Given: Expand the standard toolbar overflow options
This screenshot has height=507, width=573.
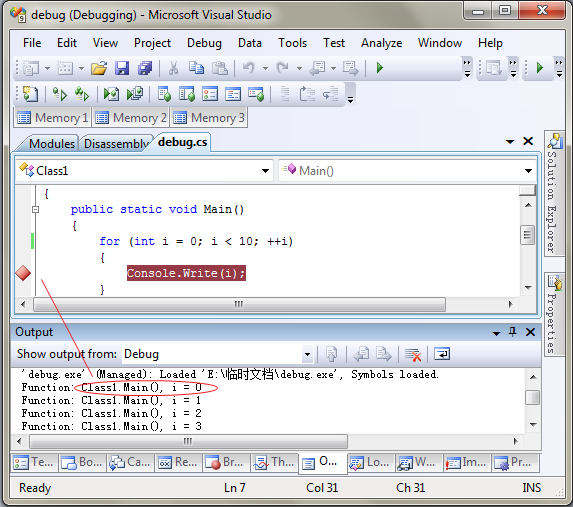Looking at the screenshot, I should (x=467, y=68).
